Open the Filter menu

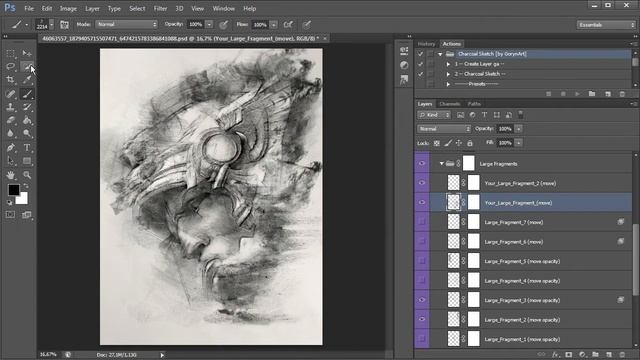click(160, 8)
